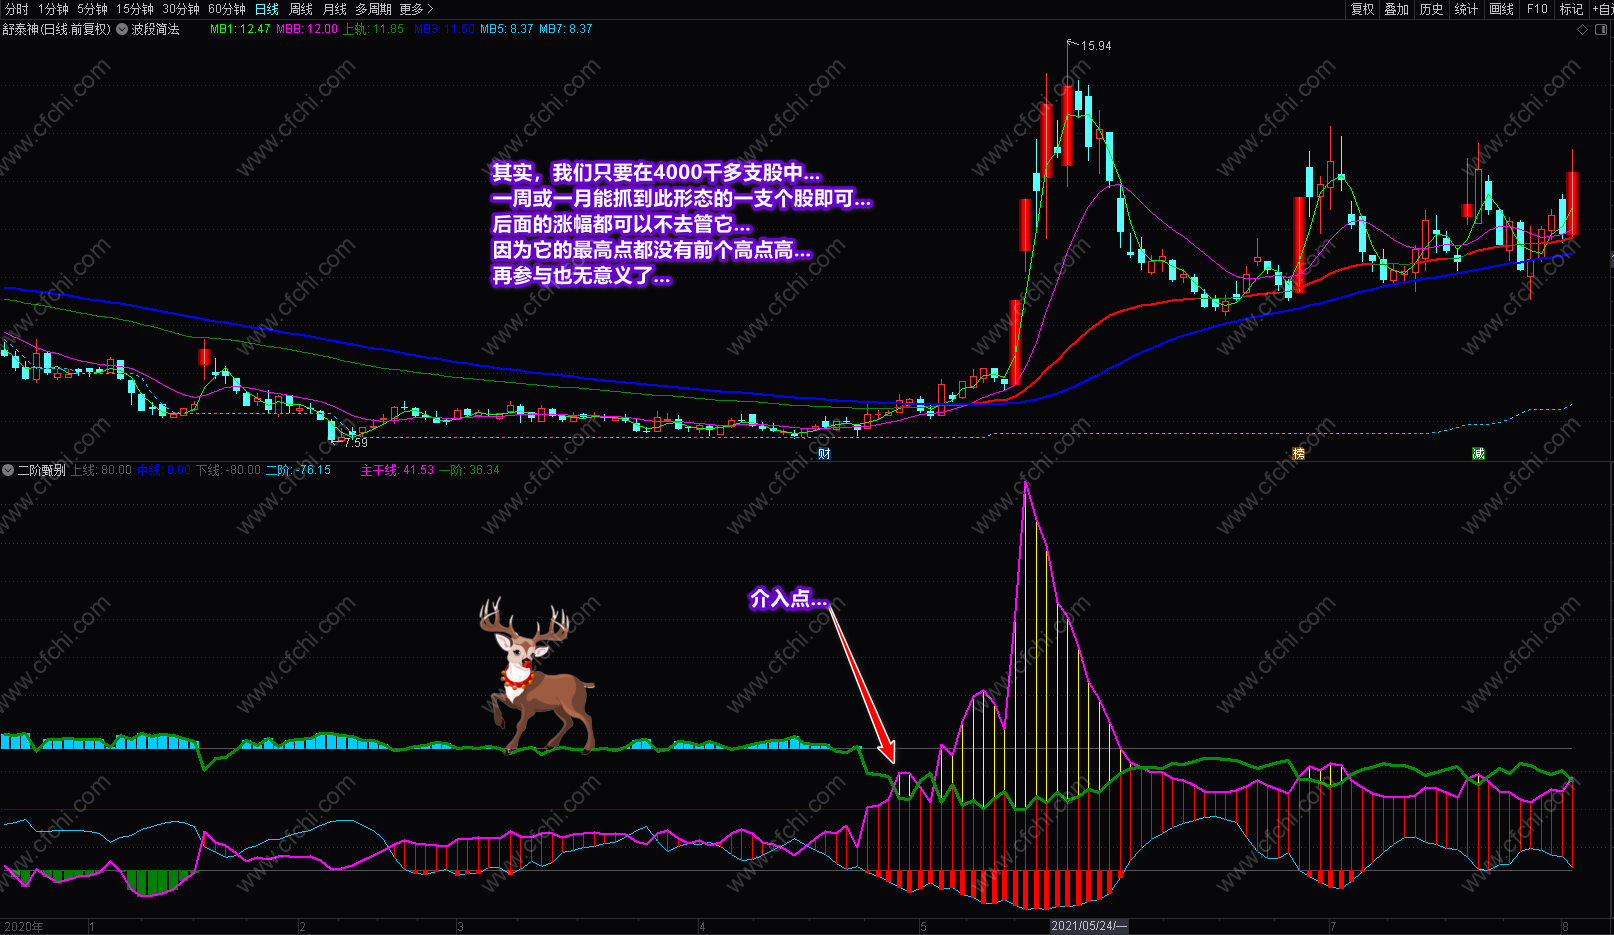
Task: Click the 7.59 low price label
Action: click(356, 442)
